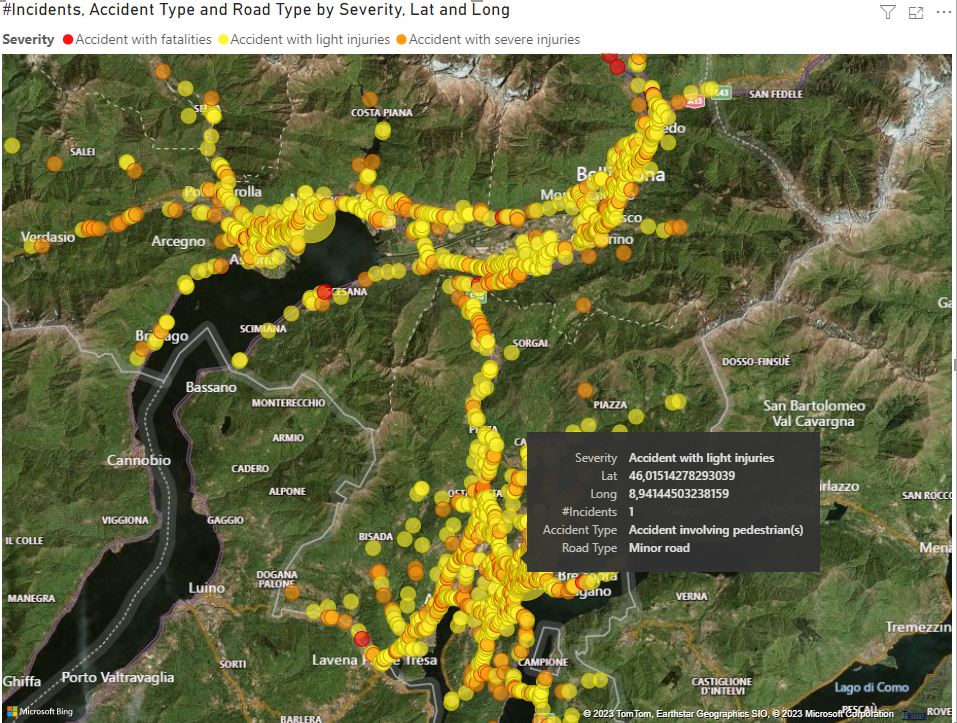The height and width of the screenshot is (723, 957).
Task: Click the yellow light injuries legend dot
Action: tap(223, 40)
